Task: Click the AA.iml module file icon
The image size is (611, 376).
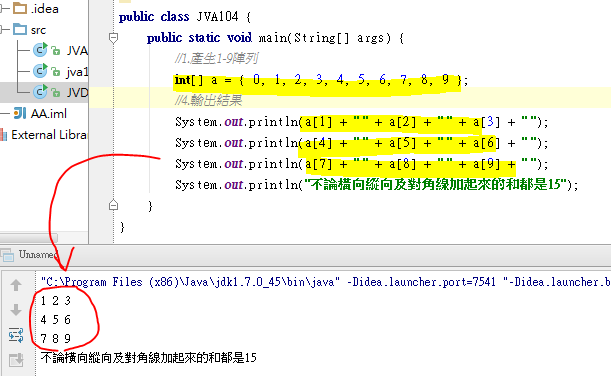Action: (x=19, y=113)
